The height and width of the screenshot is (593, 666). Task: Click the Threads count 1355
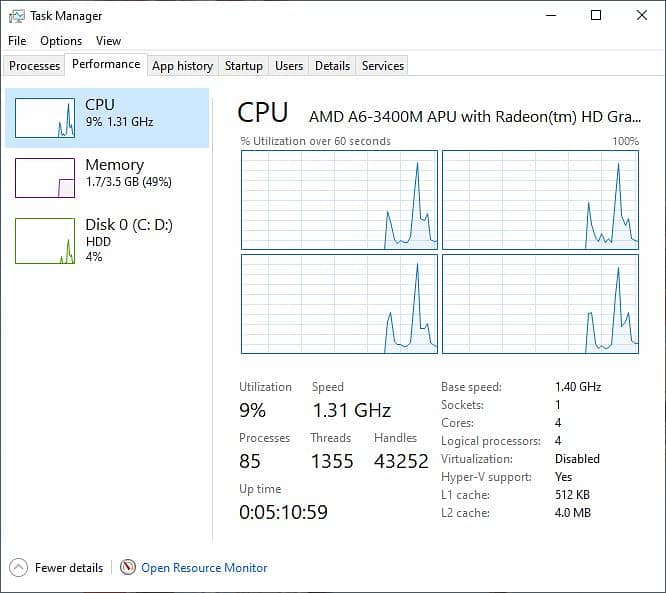click(332, 461)
